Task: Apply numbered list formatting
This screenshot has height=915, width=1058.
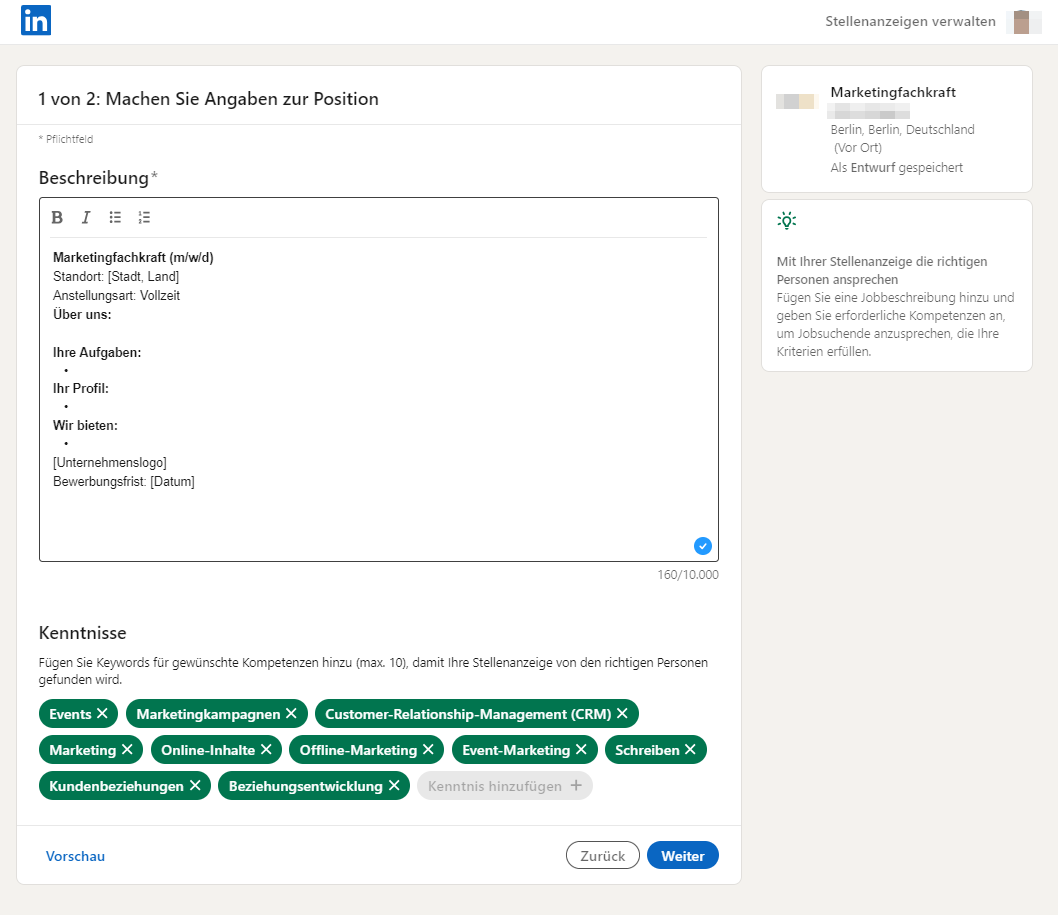Action: [143, 217]
